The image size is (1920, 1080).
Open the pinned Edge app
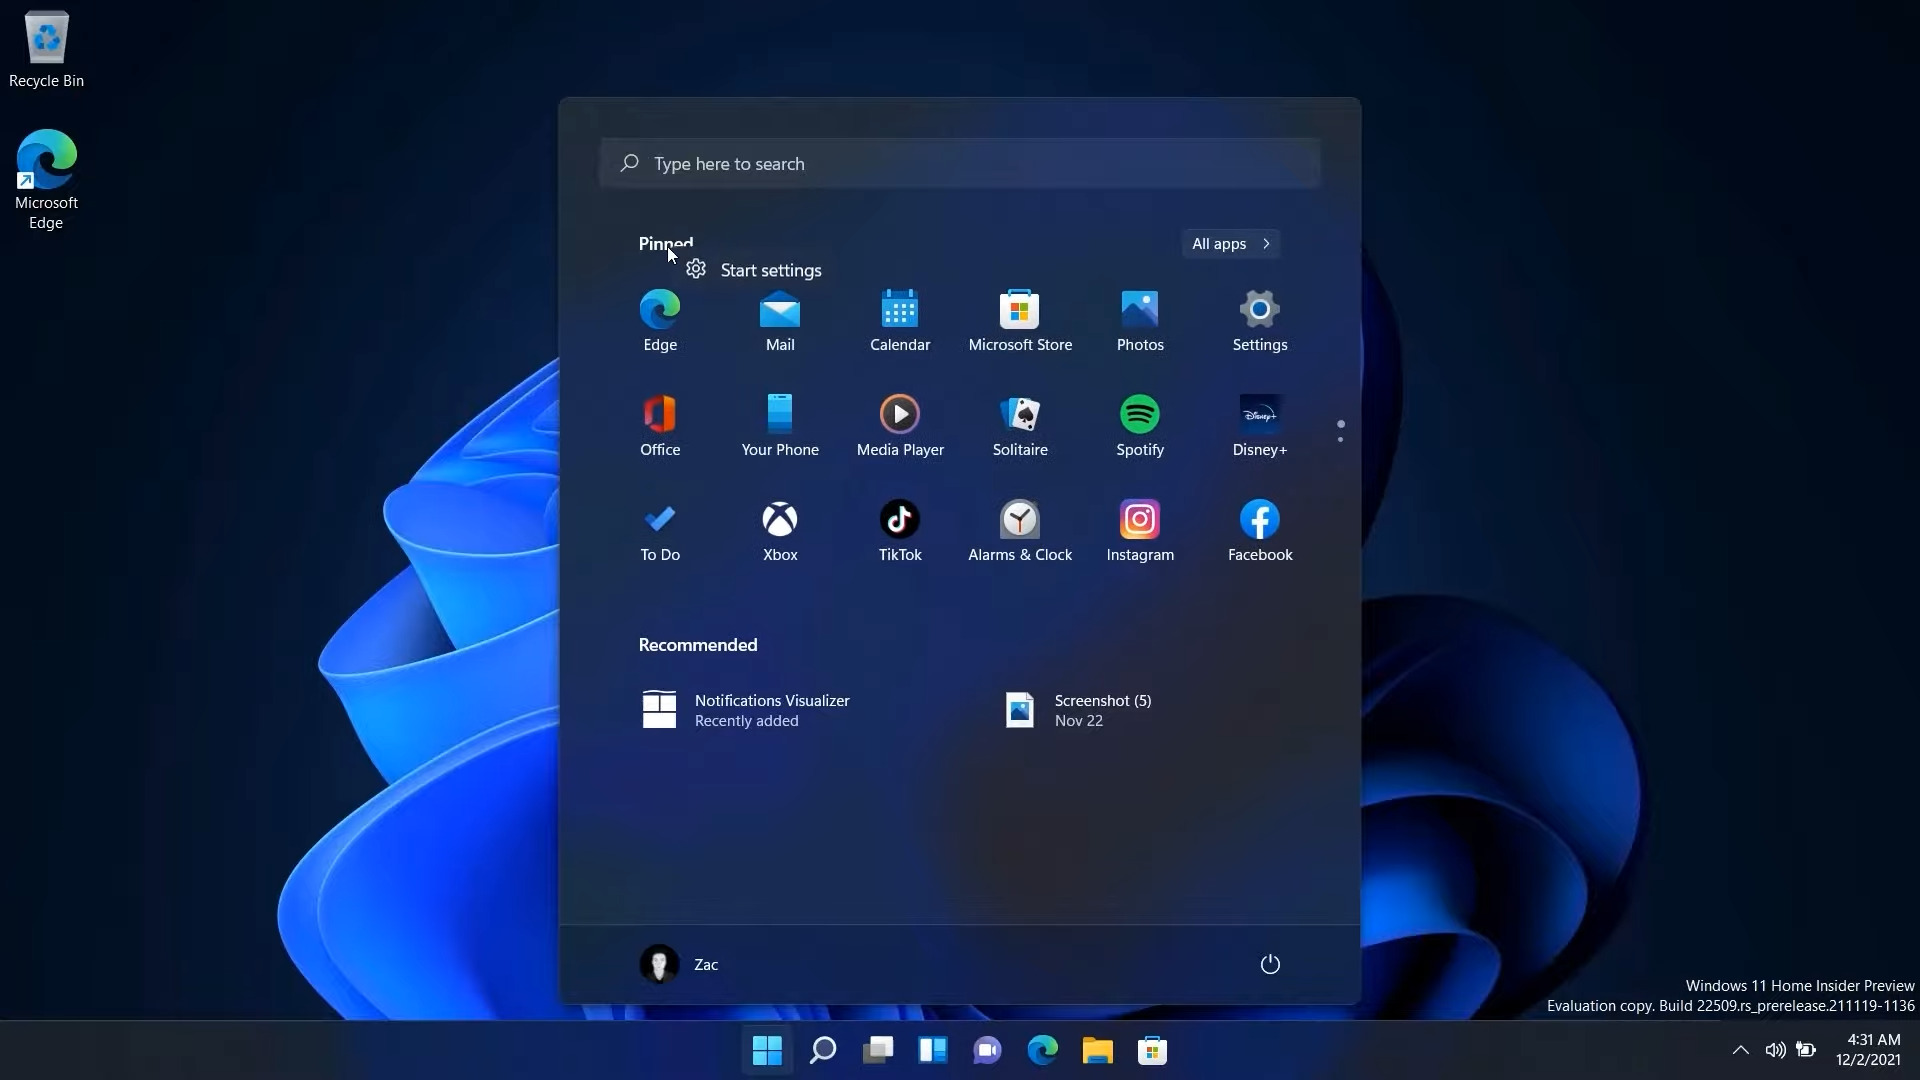point(660,322)
